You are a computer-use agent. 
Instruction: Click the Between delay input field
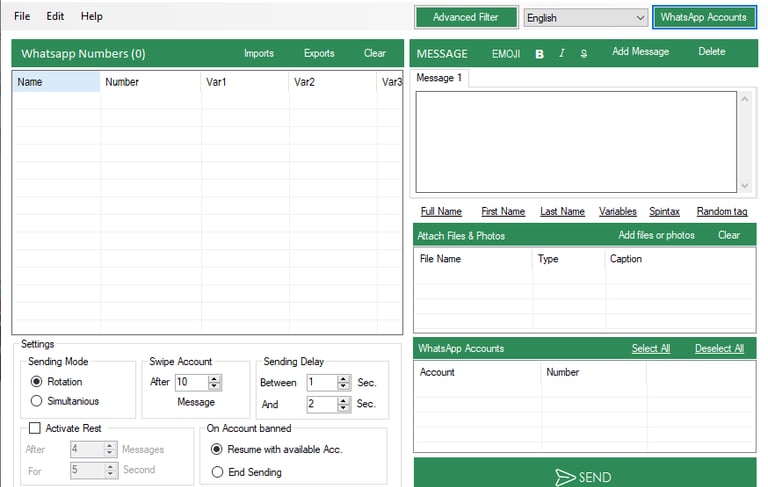(322, 382)
